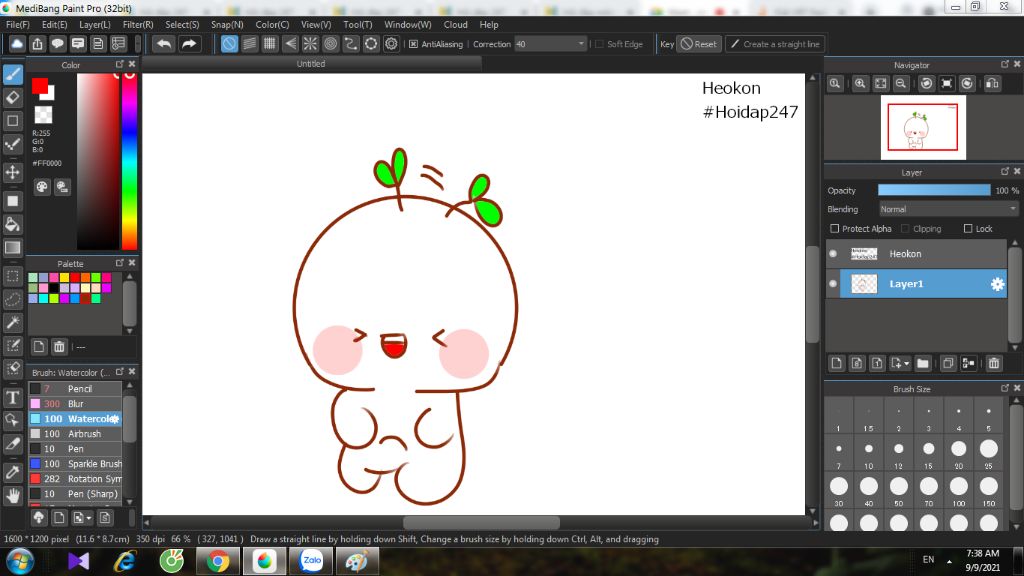Detach the Color panel
The image size is (1024, 576).
(120, 64)
